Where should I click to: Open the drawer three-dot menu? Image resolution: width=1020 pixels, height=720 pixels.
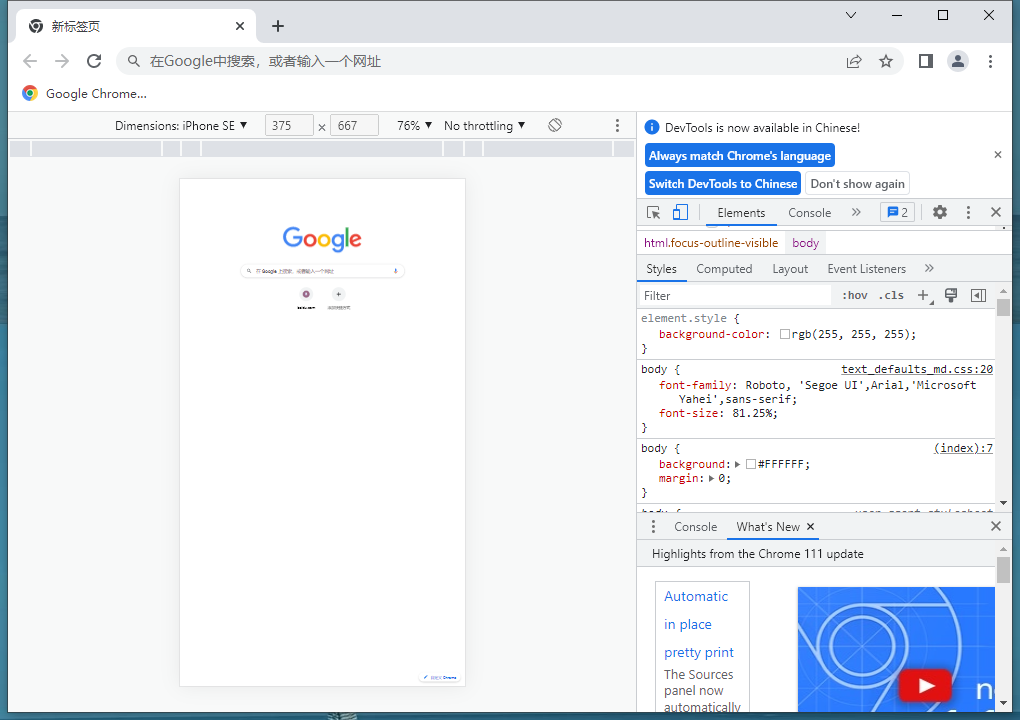coord(653,526)
